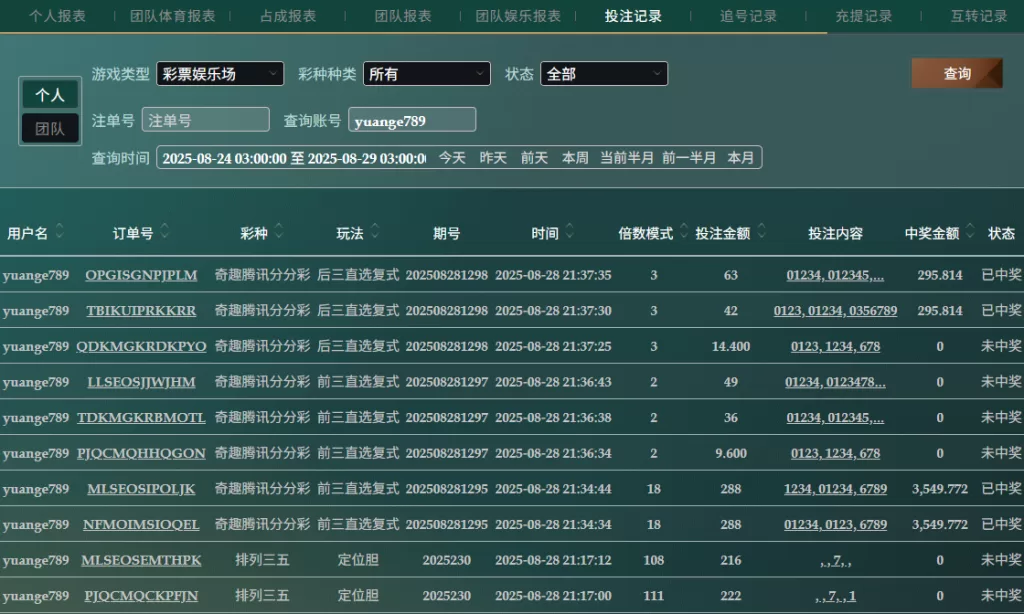Choose the 本月 quick date link

[741, 158]
